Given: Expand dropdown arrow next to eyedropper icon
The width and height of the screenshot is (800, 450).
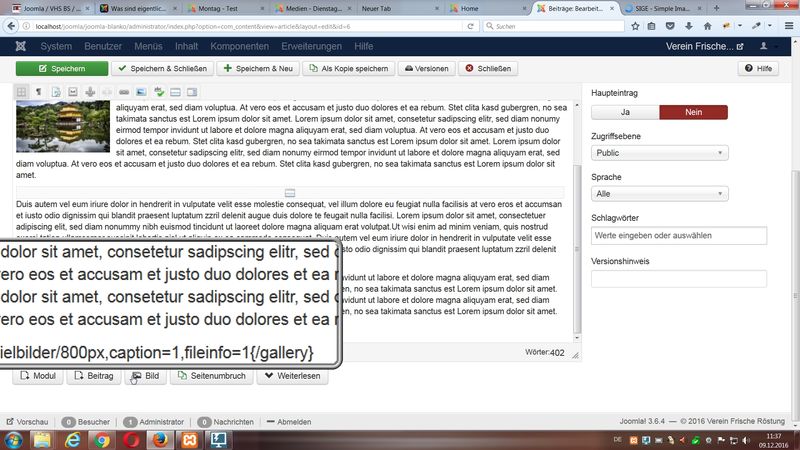Looking at the screenshot, I should (x=769, y=26).
